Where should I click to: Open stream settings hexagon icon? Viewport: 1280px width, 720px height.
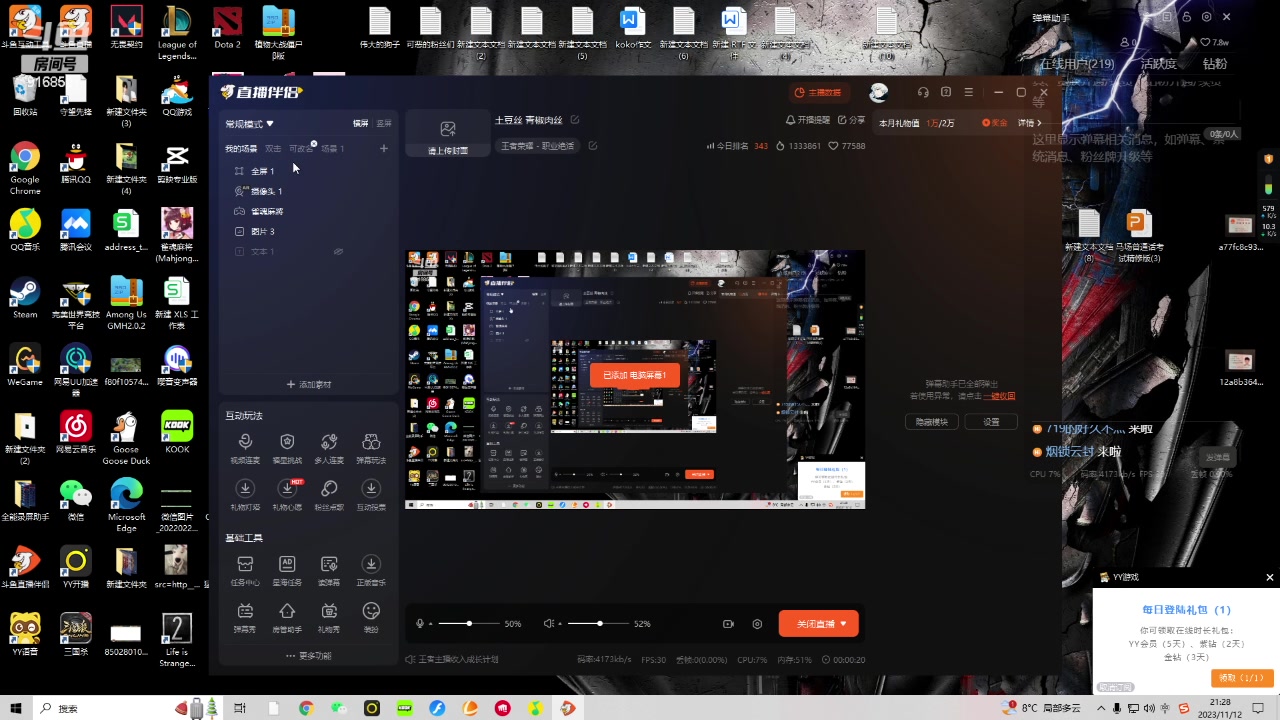(757, 624)
